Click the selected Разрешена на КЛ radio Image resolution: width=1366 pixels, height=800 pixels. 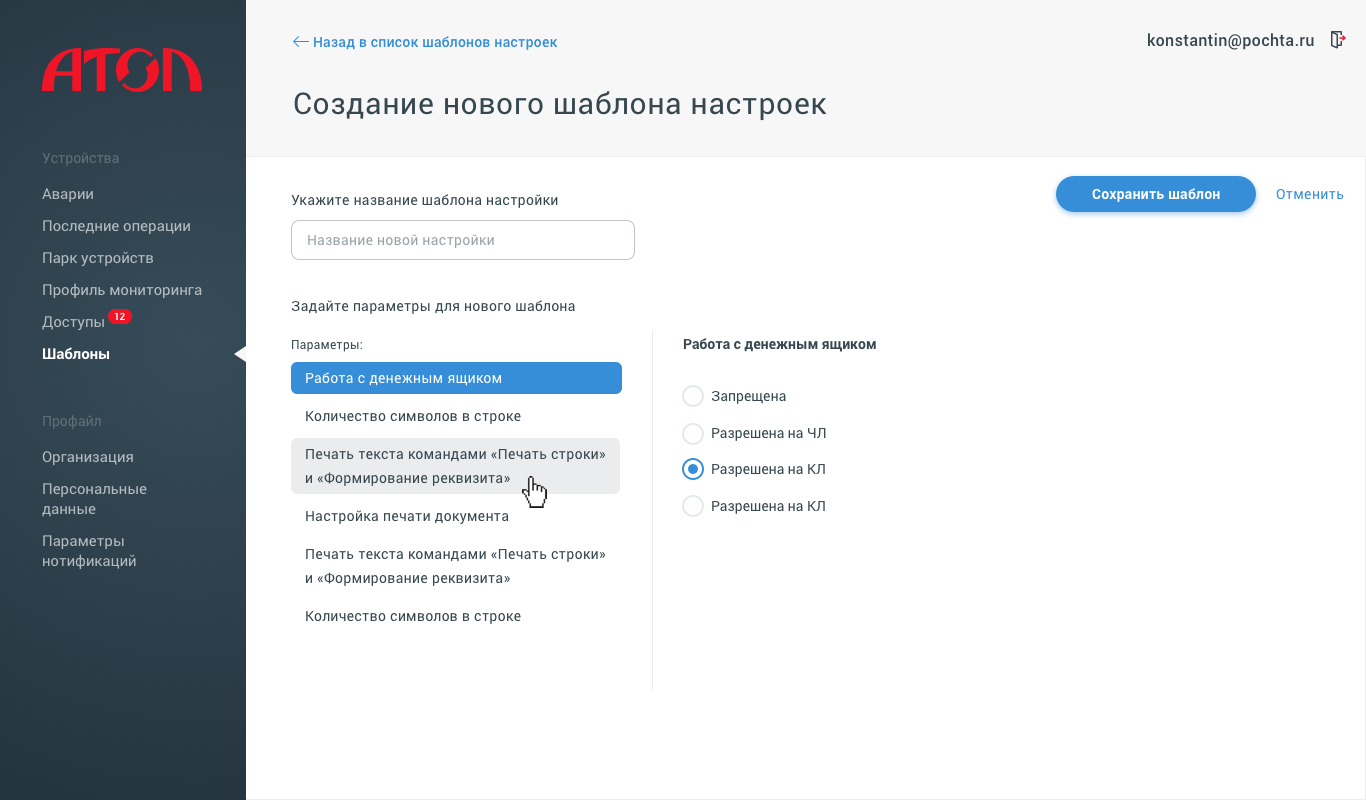click(693, 469)
